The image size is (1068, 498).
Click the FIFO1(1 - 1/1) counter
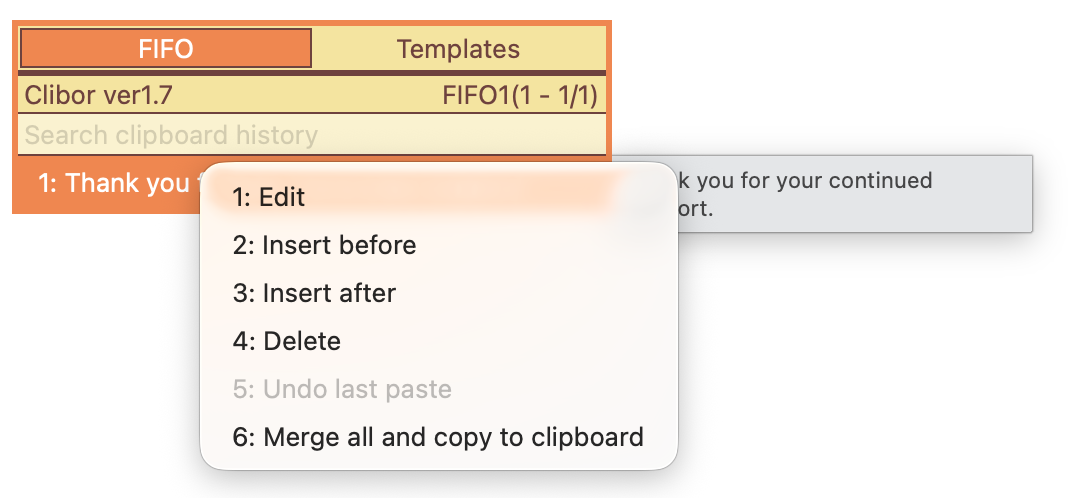pos(520,95)
